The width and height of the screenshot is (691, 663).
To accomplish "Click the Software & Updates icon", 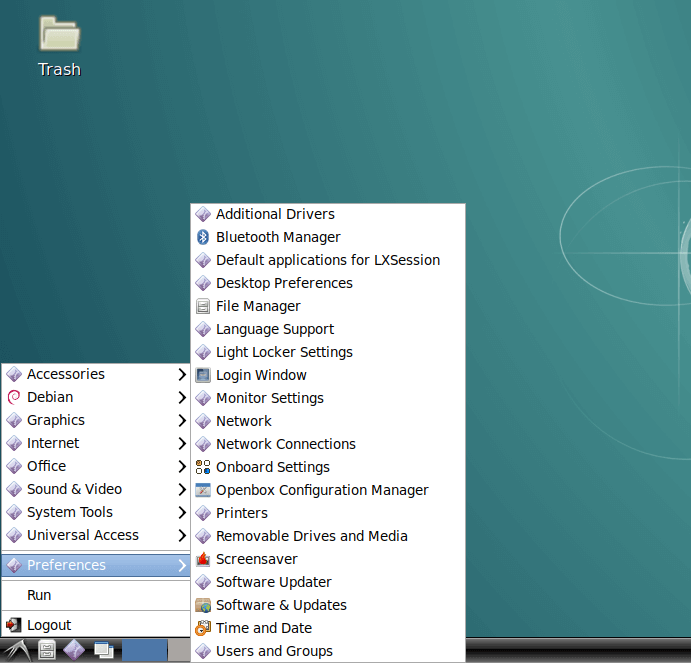I will (x=203, y=605).
